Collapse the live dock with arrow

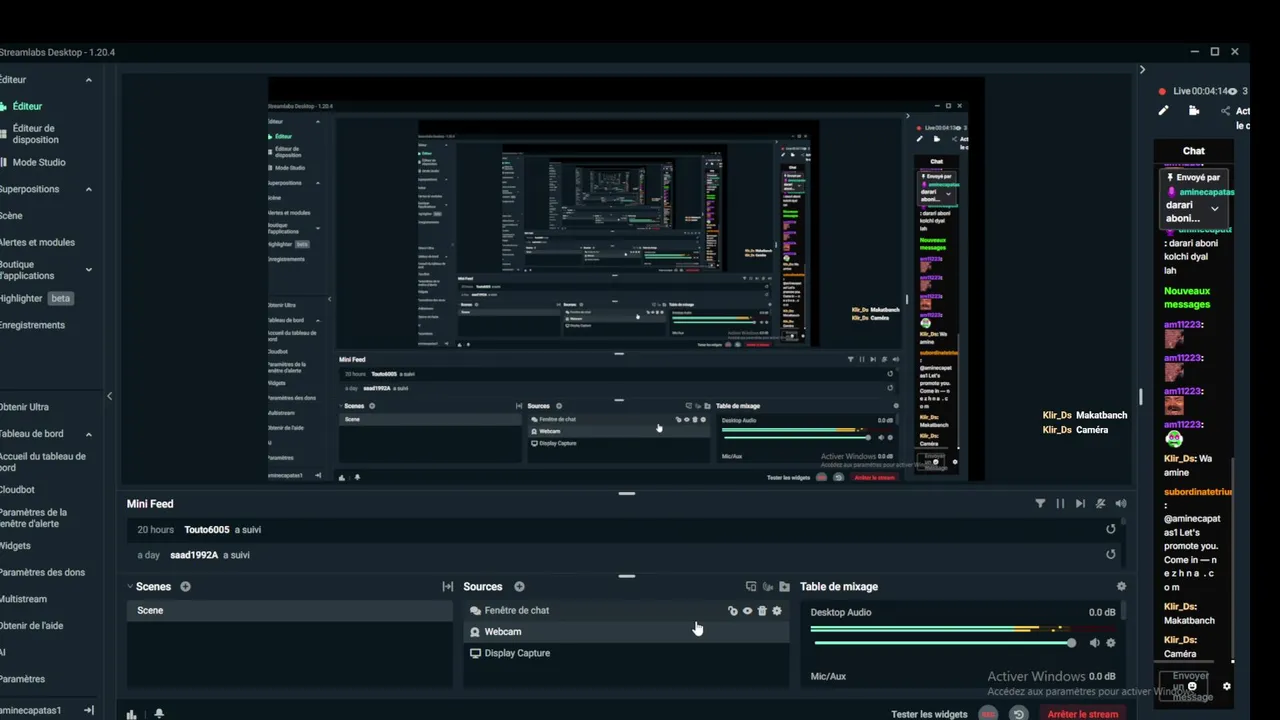pyautogui.click(x=1142, y=70)
